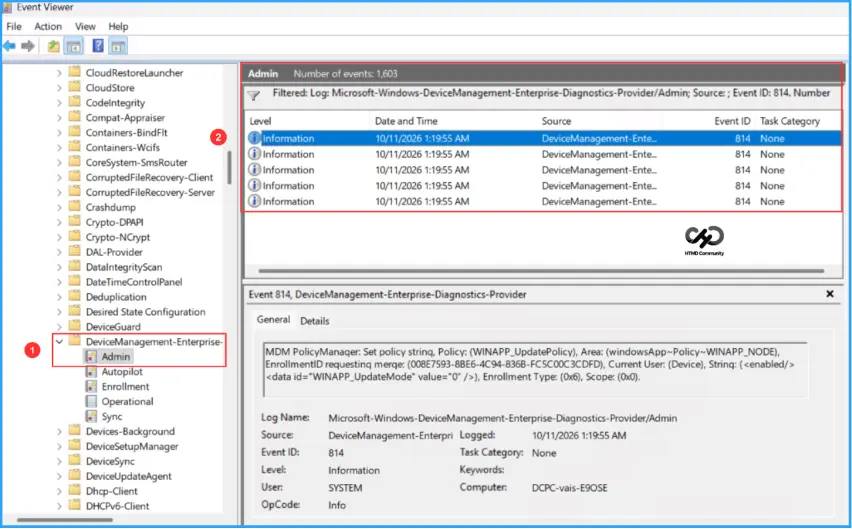Toggle the Show/Hide Action Pane toolbar icon

[x=118, y=46]
